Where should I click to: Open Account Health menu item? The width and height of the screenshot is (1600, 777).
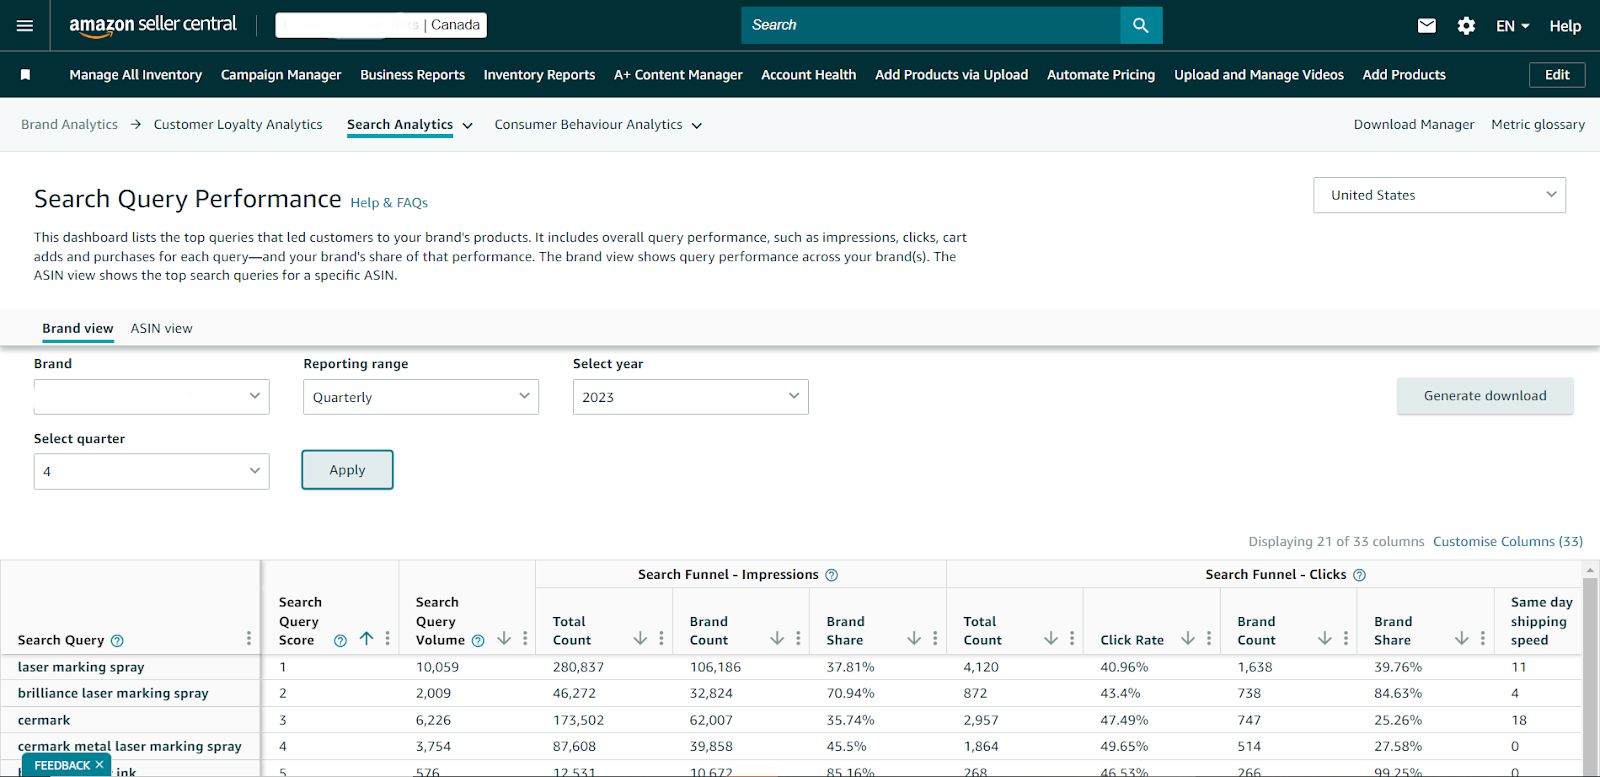808,75
